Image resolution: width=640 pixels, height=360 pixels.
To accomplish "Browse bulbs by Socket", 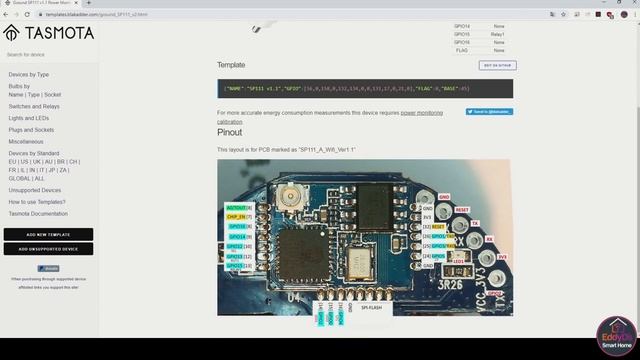I will point(53,94).
